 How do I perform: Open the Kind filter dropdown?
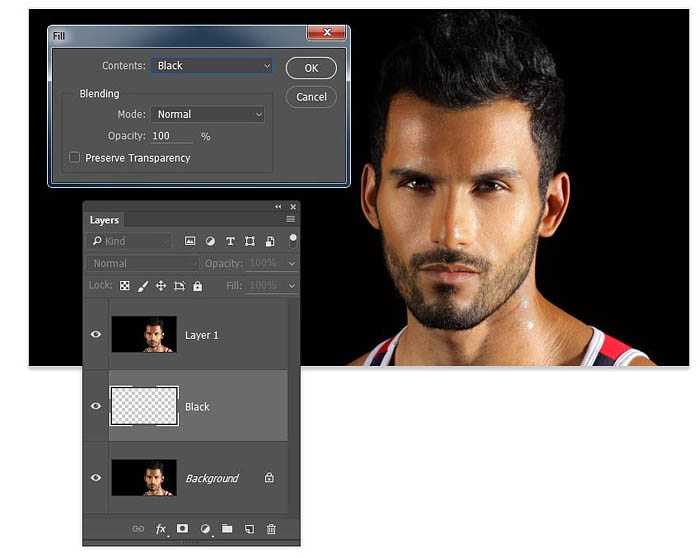(x=130, y=242)
